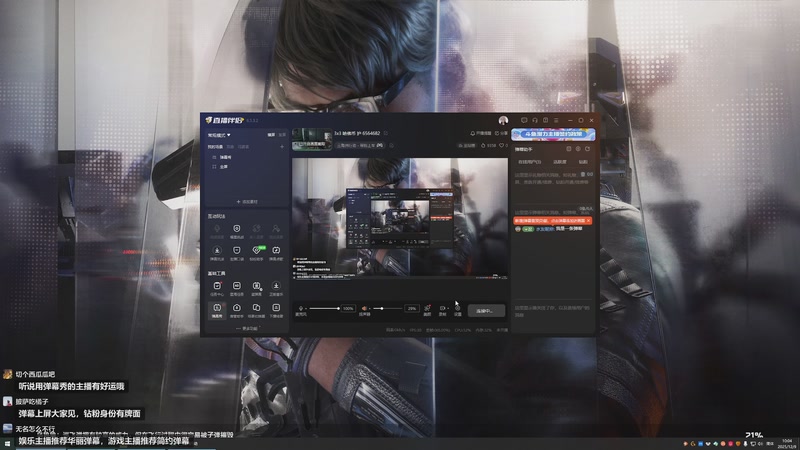The image size is (800, 450).
Task: Click the edit icon next to room title
Action: pos(386,133)
